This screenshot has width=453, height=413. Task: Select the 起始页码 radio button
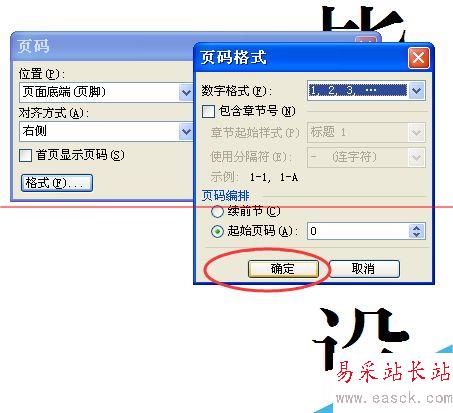click(217, 231)
